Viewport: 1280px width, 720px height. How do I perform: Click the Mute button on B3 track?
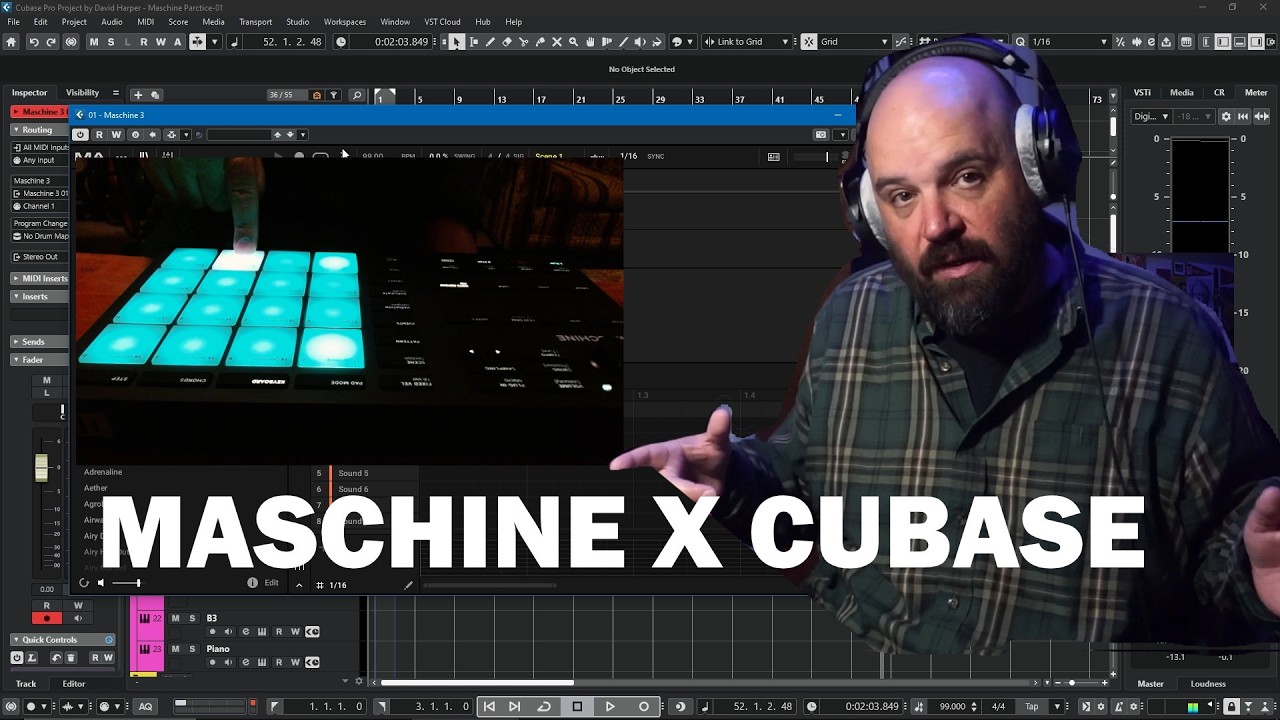tap(176, 618)
